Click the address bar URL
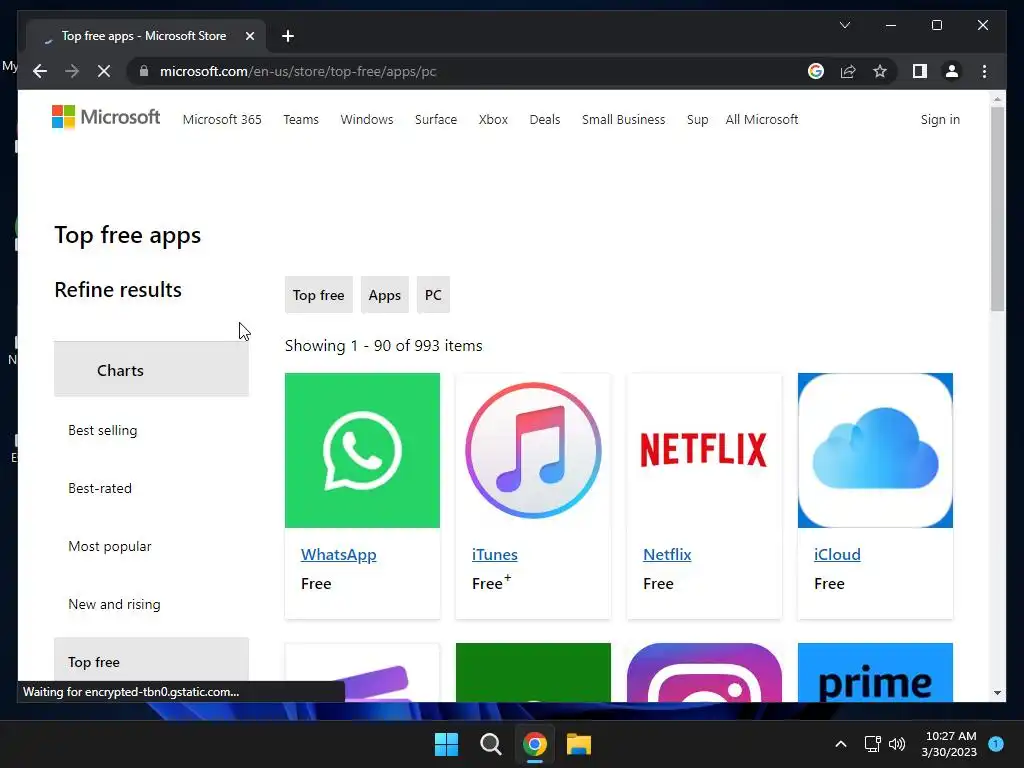Viewport: 1024px width, 768px height. click(298, 71)
